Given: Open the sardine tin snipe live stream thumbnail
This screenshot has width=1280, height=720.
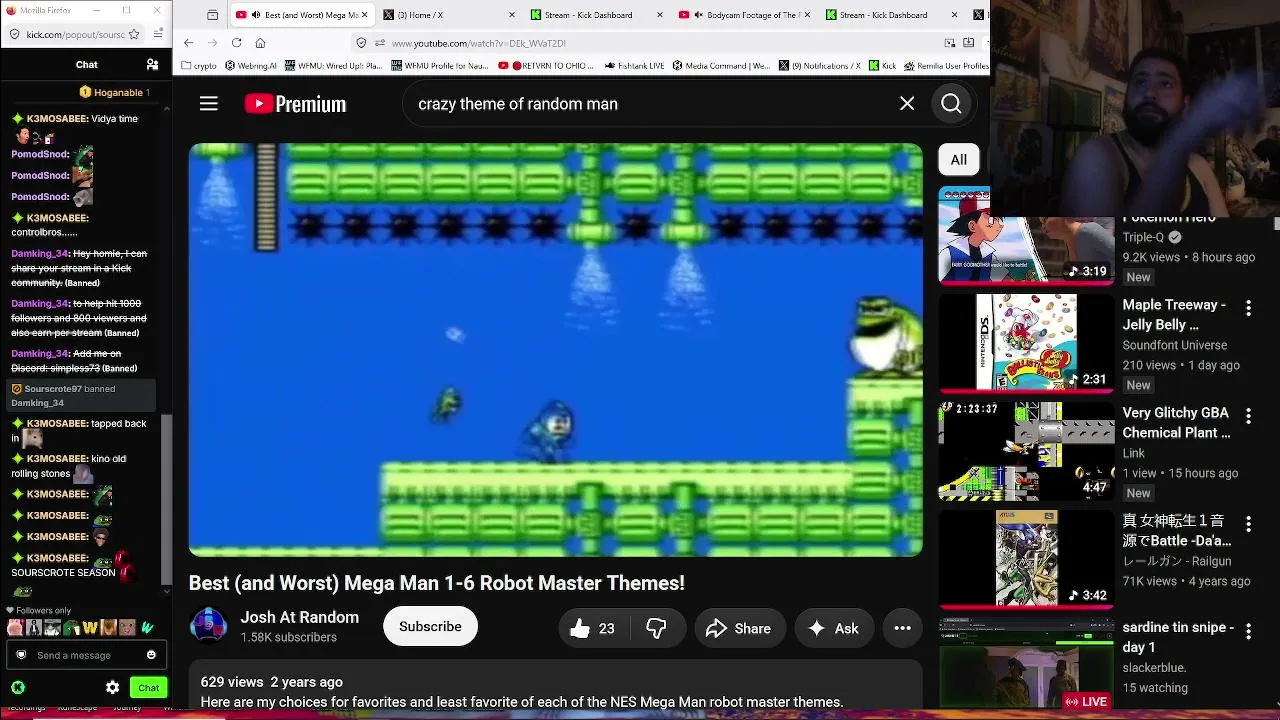Looking at the screenshot, I should [x=1026, y=664].
